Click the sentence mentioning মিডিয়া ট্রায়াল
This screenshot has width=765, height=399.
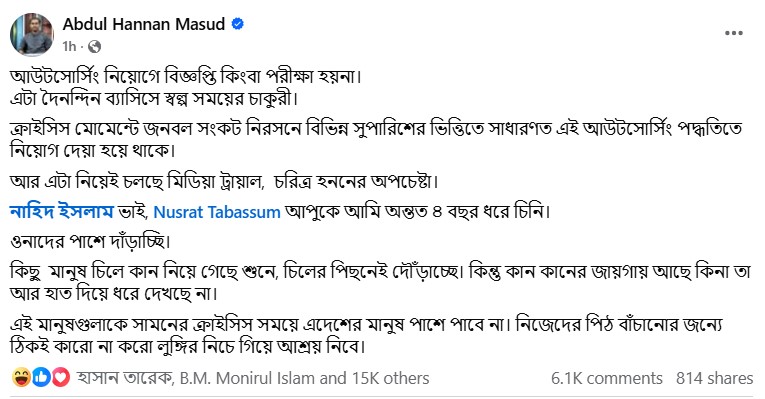[x=224, y=181]
